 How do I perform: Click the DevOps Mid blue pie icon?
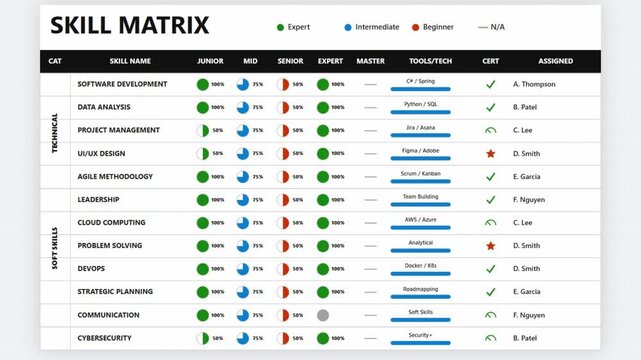243,269
